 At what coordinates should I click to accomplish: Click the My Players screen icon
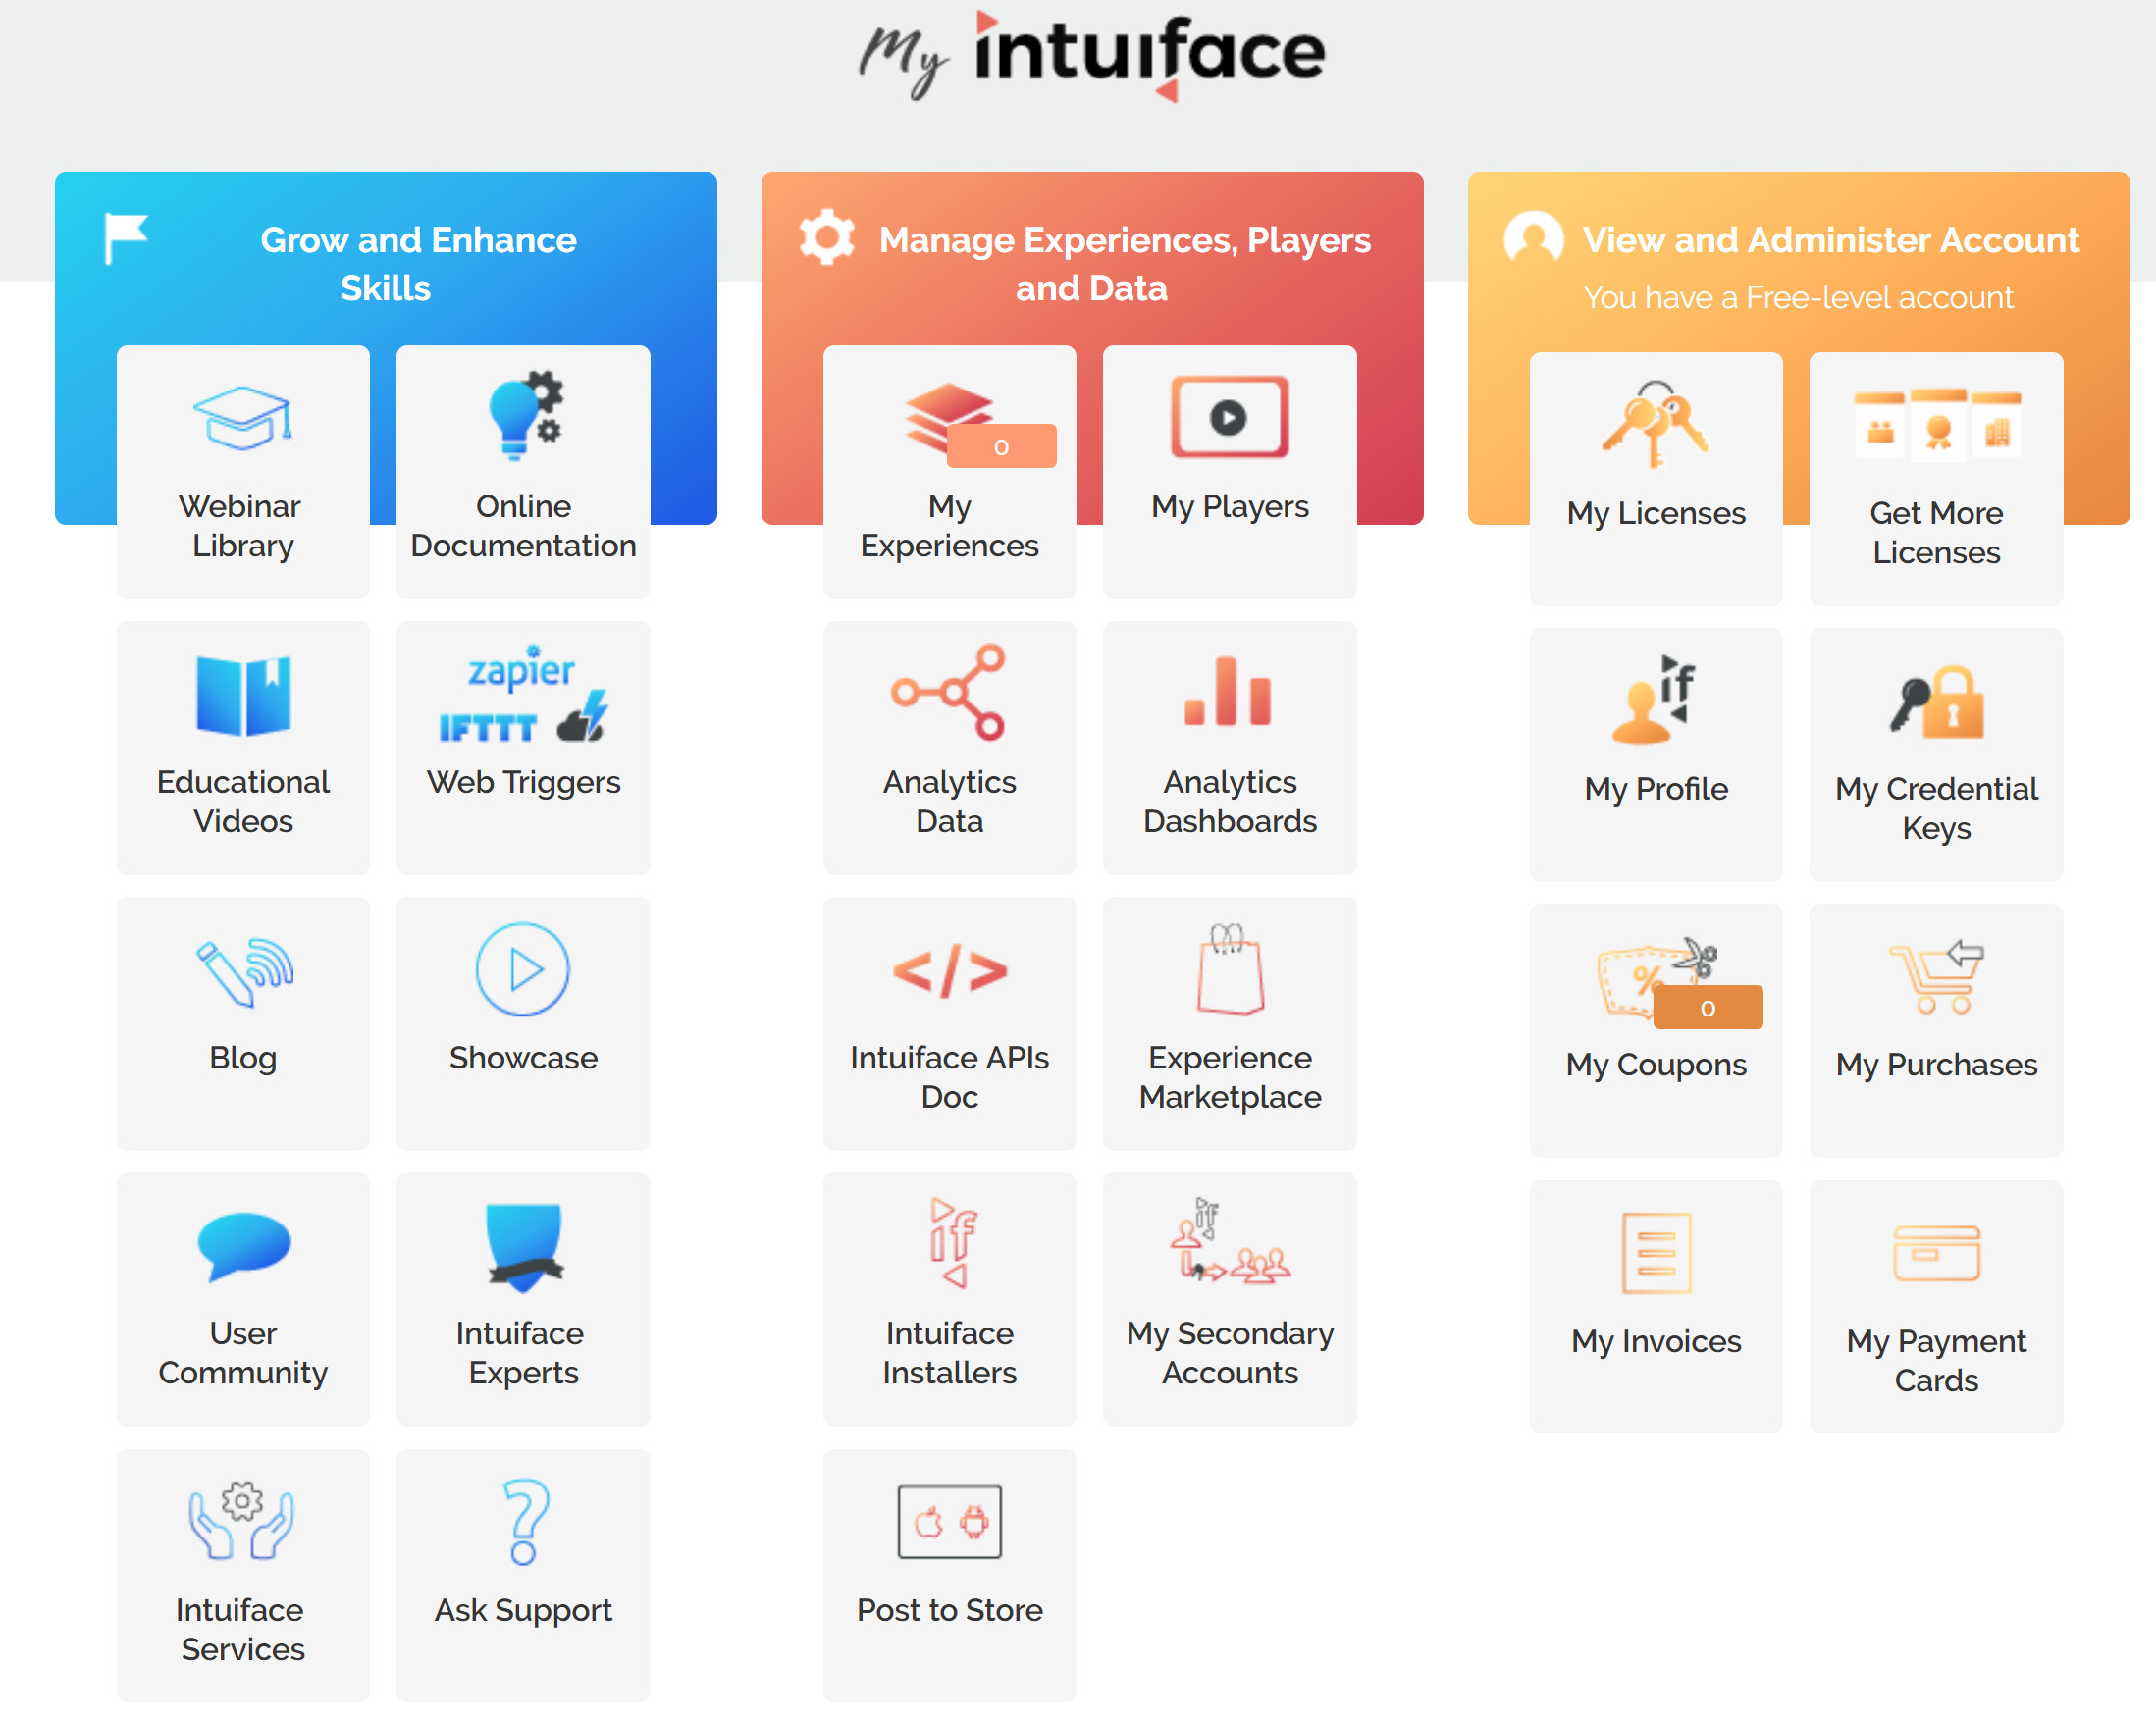1229,416
